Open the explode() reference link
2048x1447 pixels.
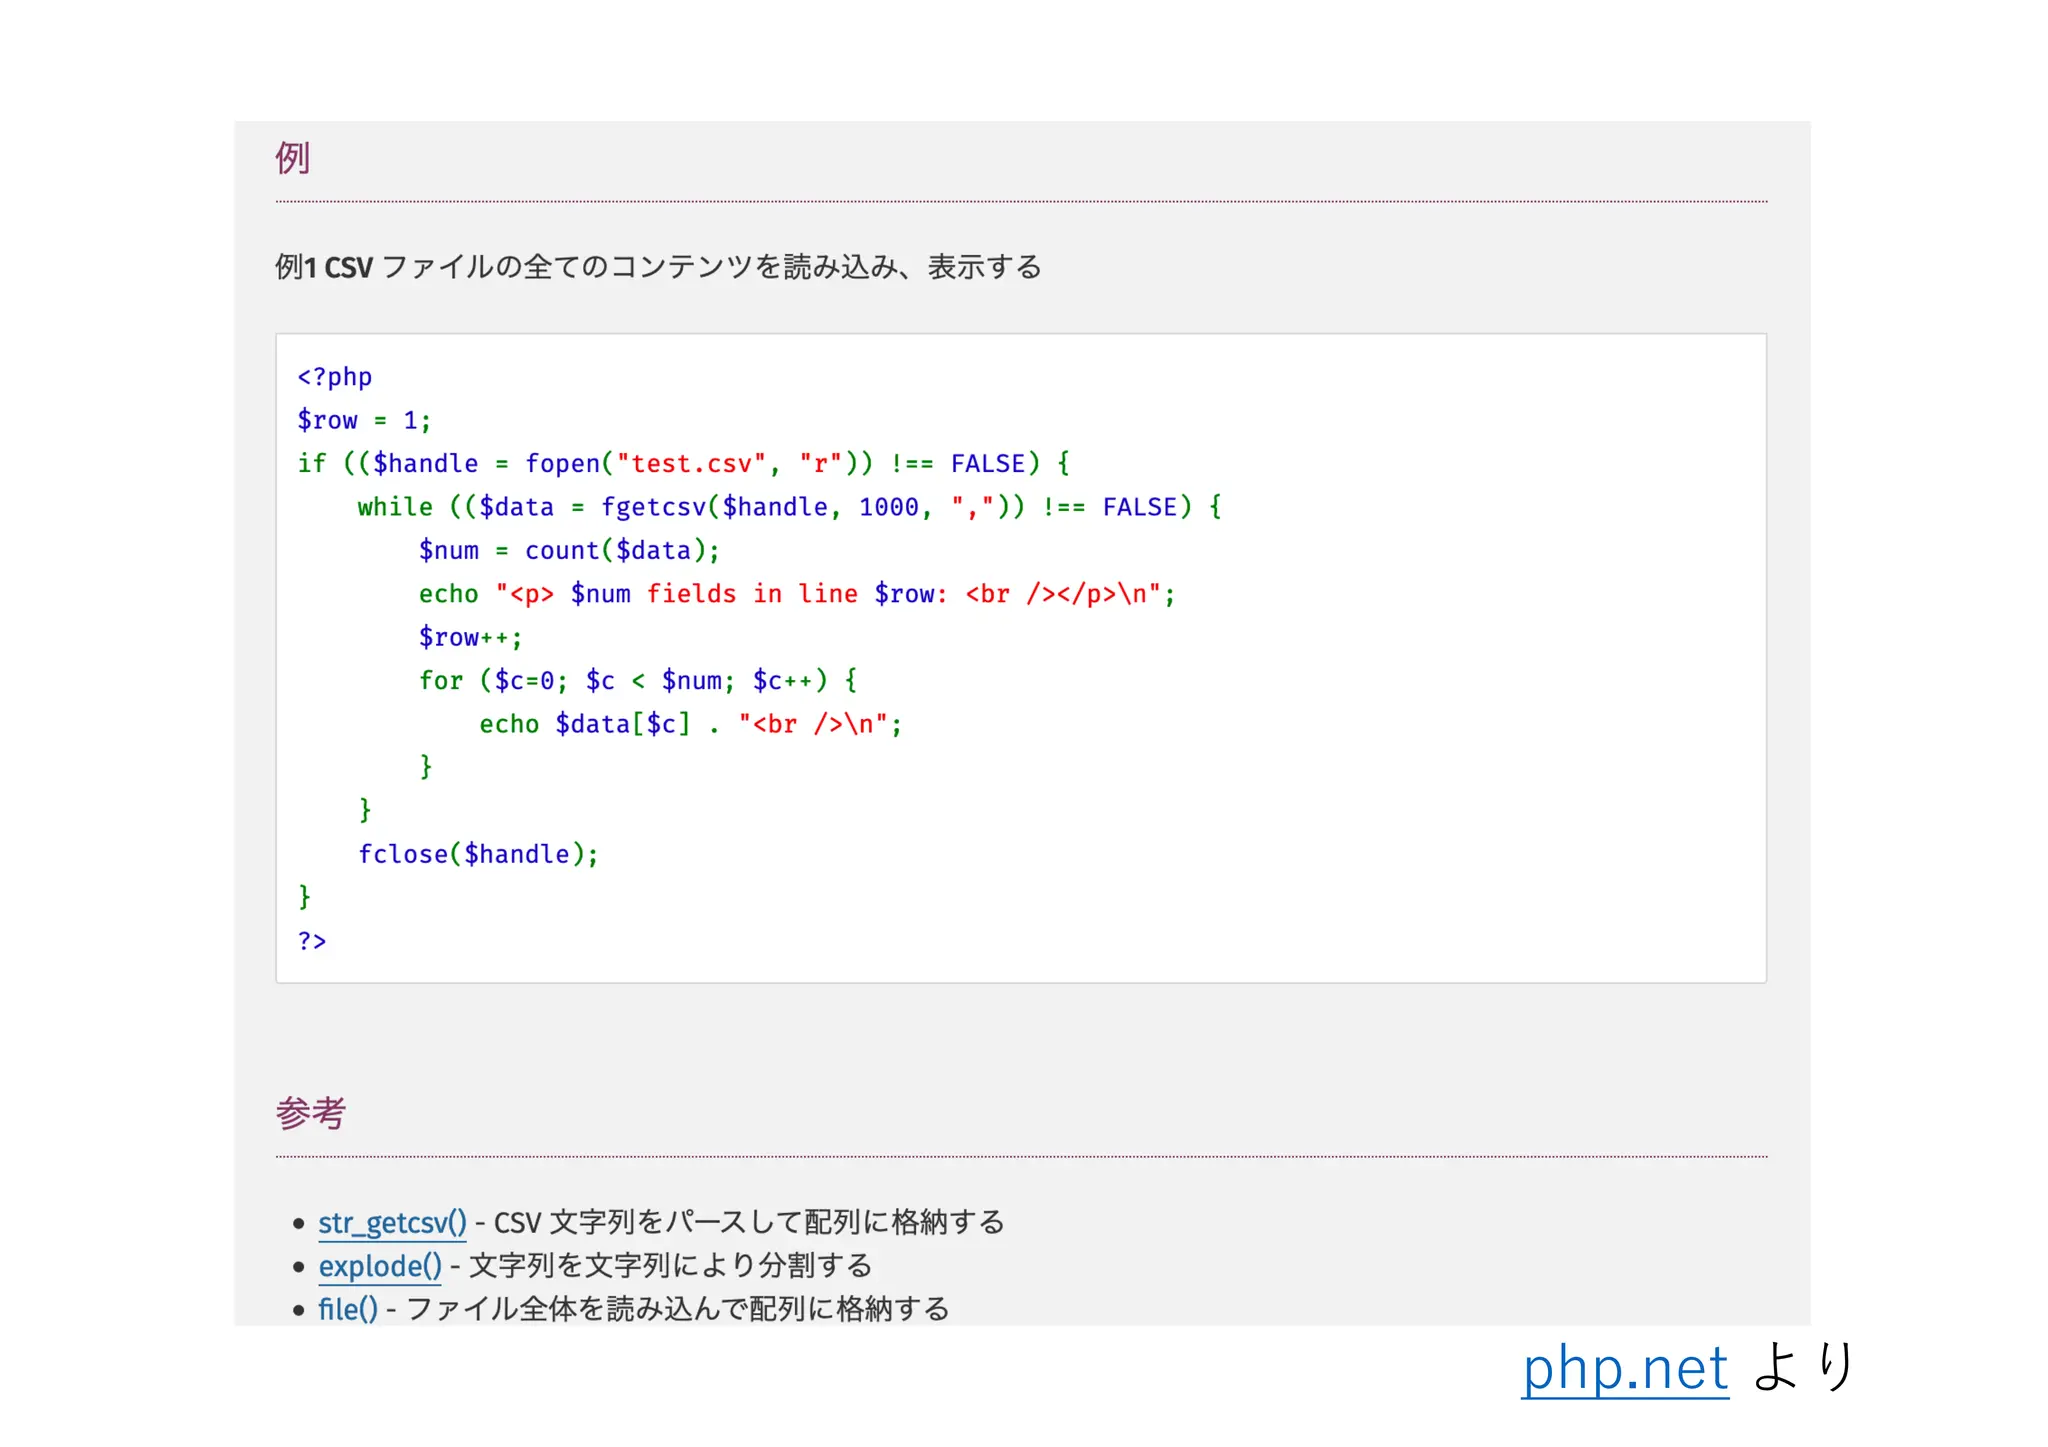click(x=380, y=1266)
